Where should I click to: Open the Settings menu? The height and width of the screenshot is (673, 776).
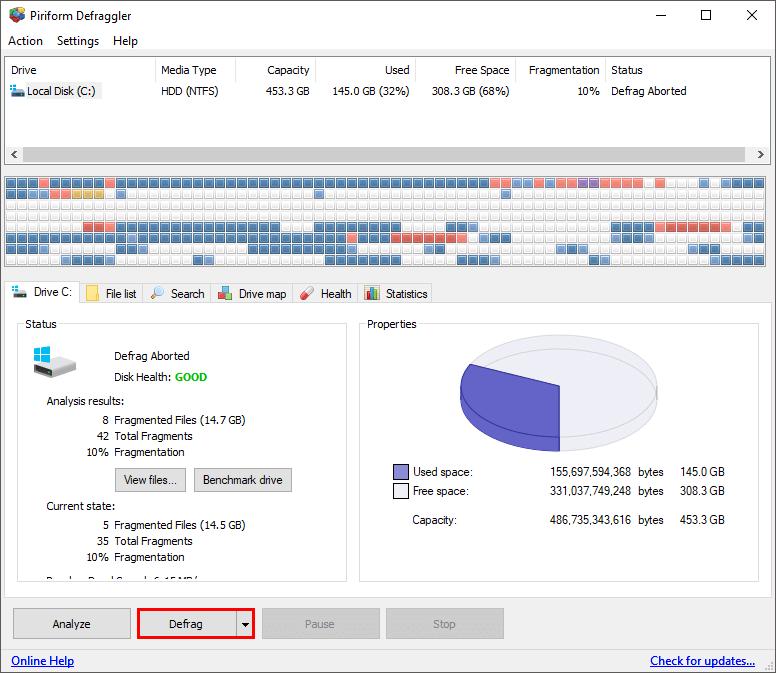78,41
